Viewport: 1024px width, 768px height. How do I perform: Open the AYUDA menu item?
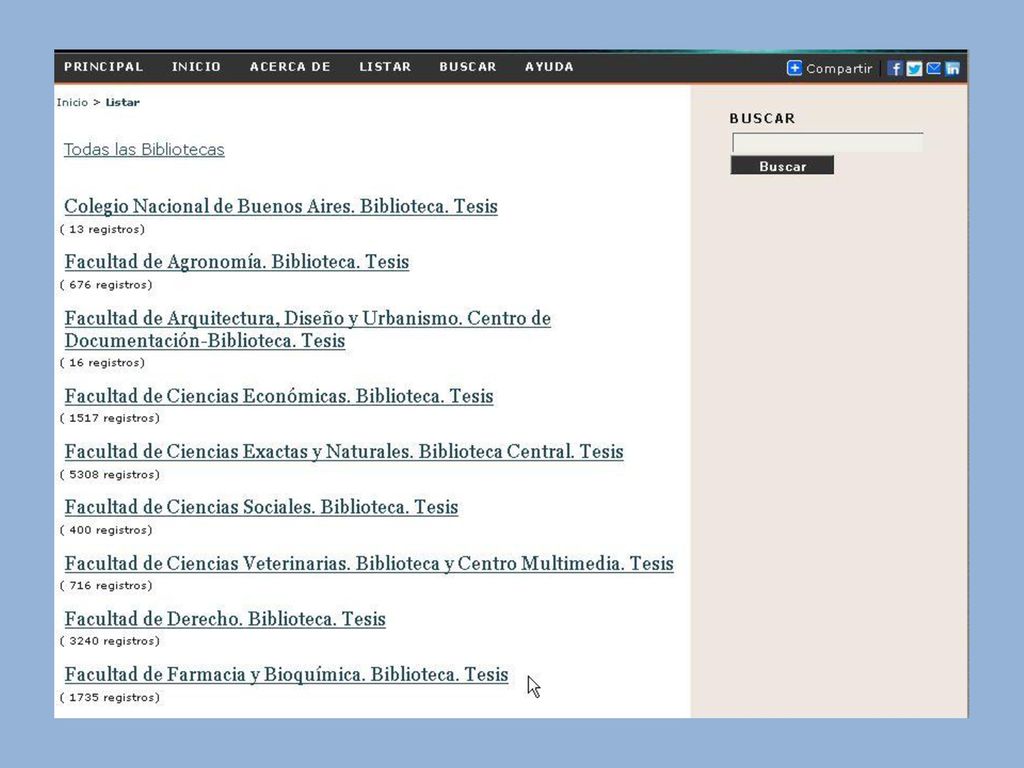[549, 67]
